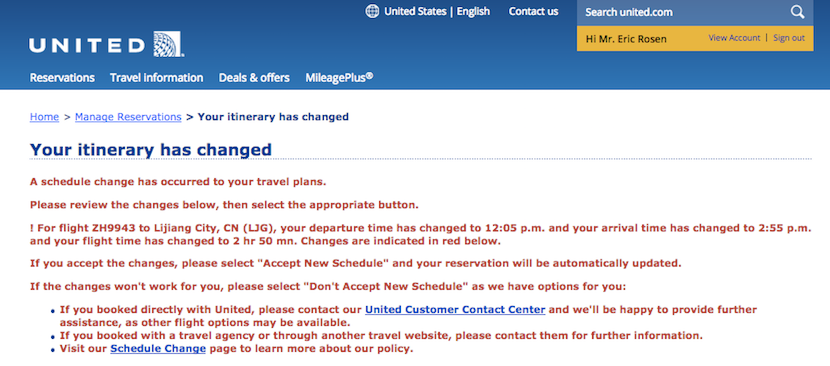The height and width of the screenshot is (366, 830).
Task: Click the United globe emblem logo
Action: tap(168, 44)
